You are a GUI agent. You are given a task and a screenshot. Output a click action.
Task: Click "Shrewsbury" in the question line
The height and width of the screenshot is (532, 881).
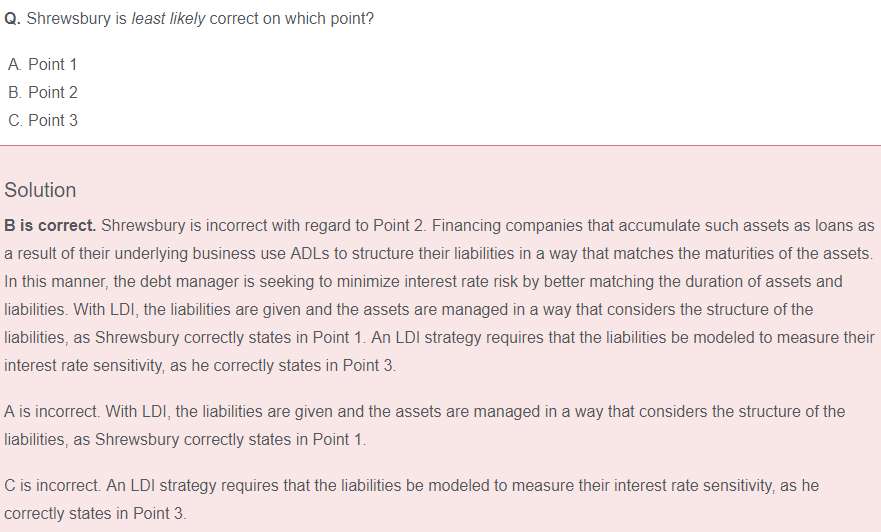[x=67, y=19]
